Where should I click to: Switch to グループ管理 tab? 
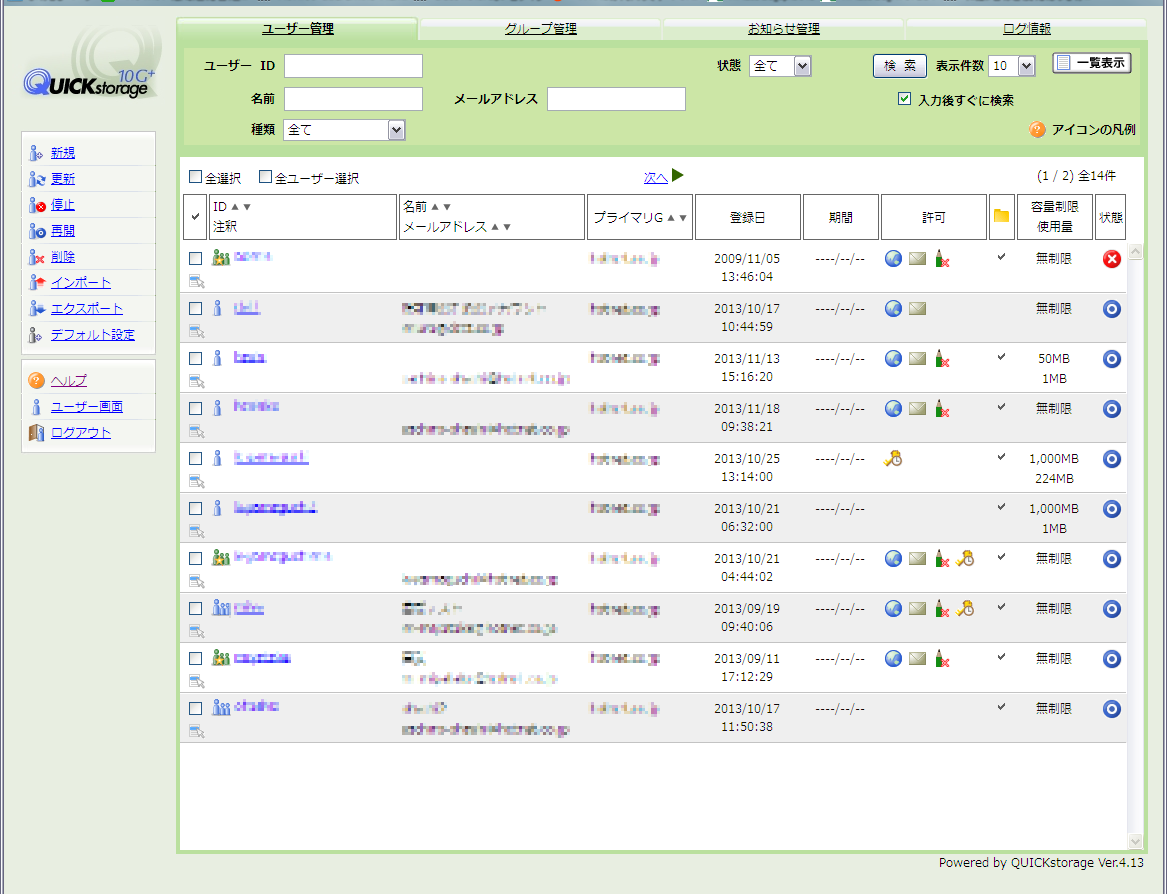540,28
